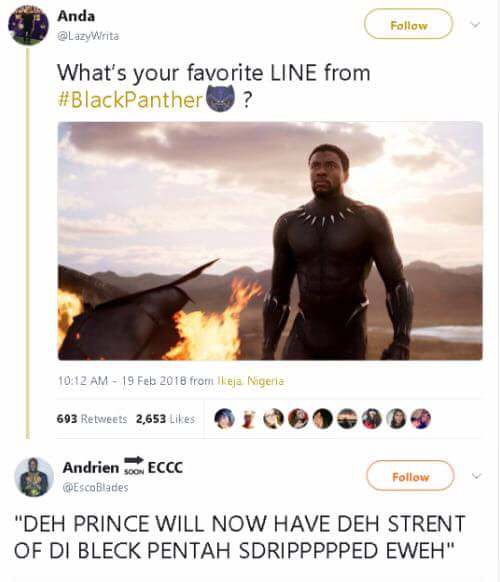Open fifth liker's dark-haired avatar

323,419
